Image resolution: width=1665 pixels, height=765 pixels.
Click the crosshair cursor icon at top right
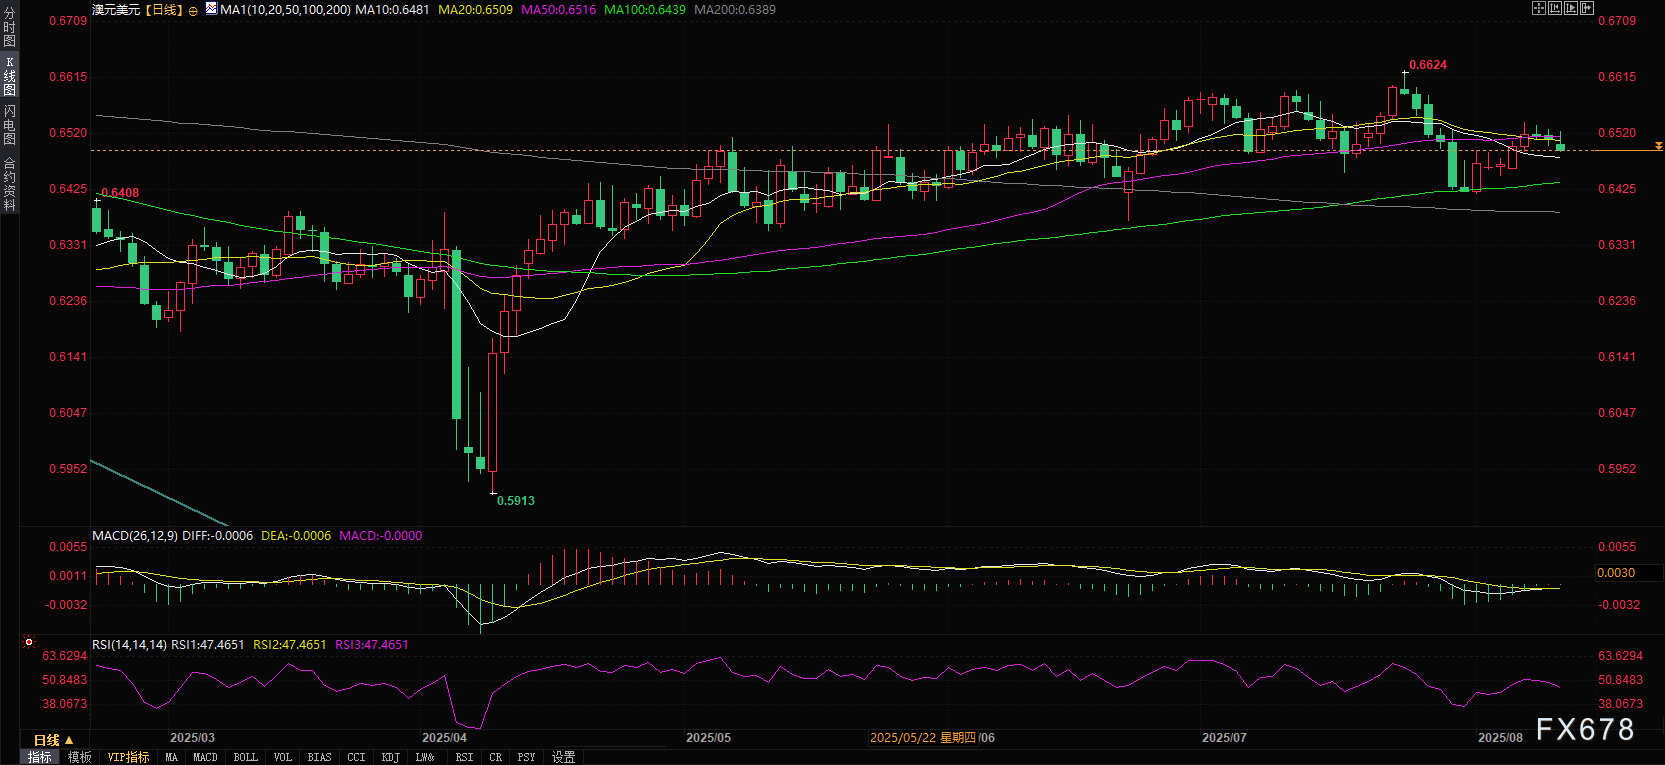1539,8
